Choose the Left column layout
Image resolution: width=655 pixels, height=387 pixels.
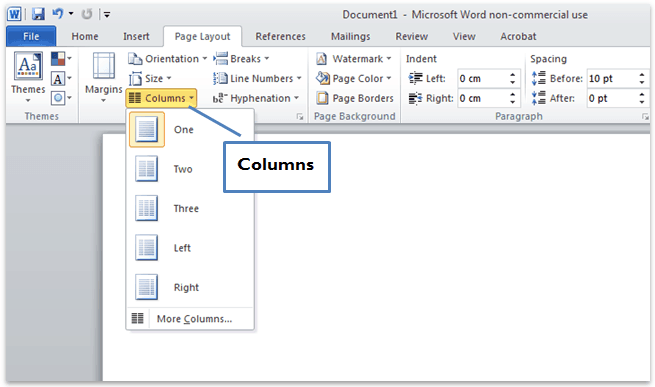(x=190, y=248)
